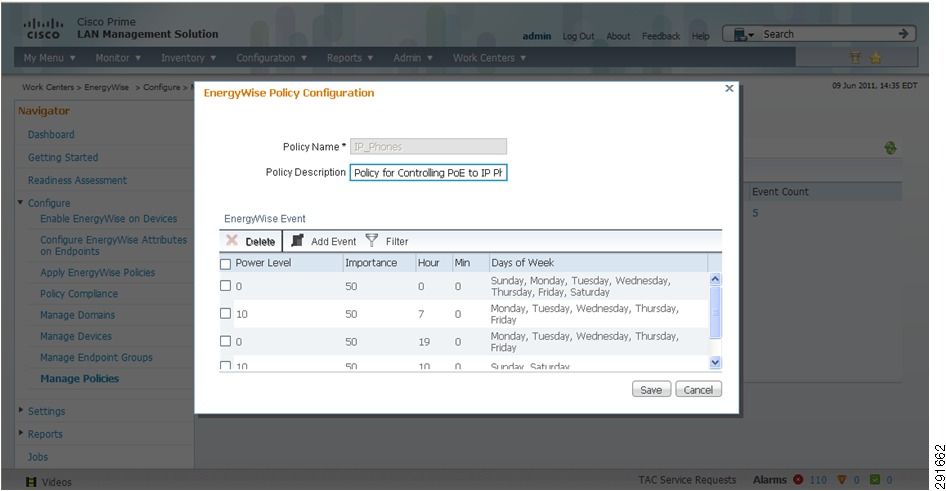Open Dashboard in Navigator
This screenshot has width=946, height=491.
click(x=51, y=135)
